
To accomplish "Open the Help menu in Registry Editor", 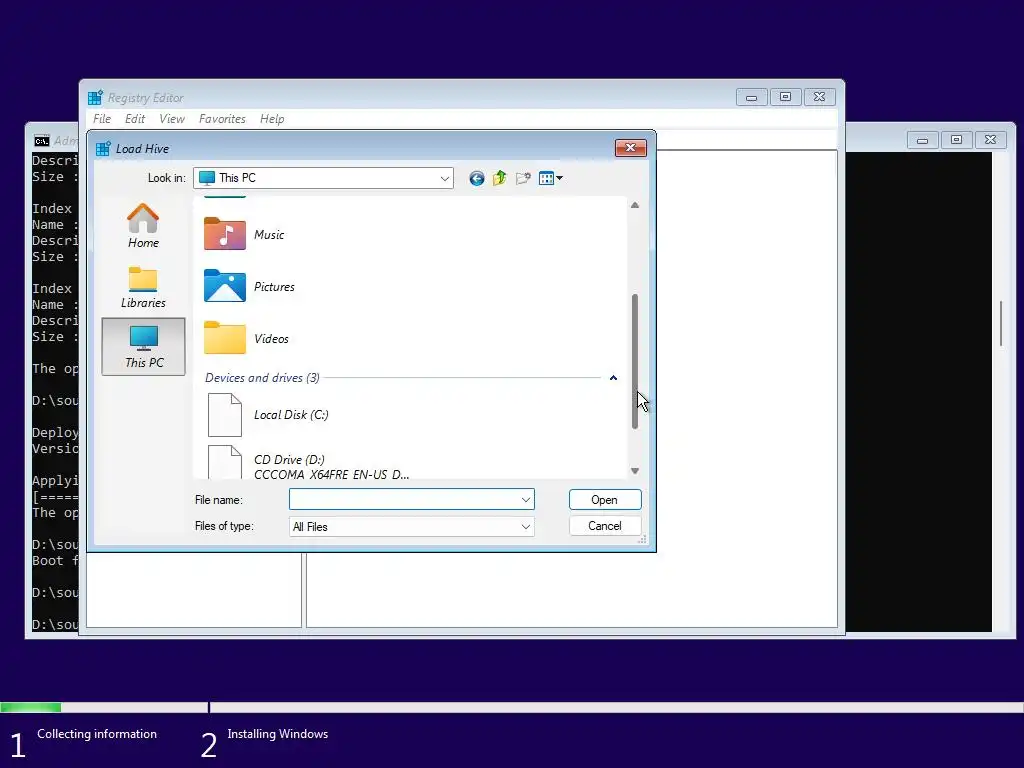I will [x=272, y=119].
